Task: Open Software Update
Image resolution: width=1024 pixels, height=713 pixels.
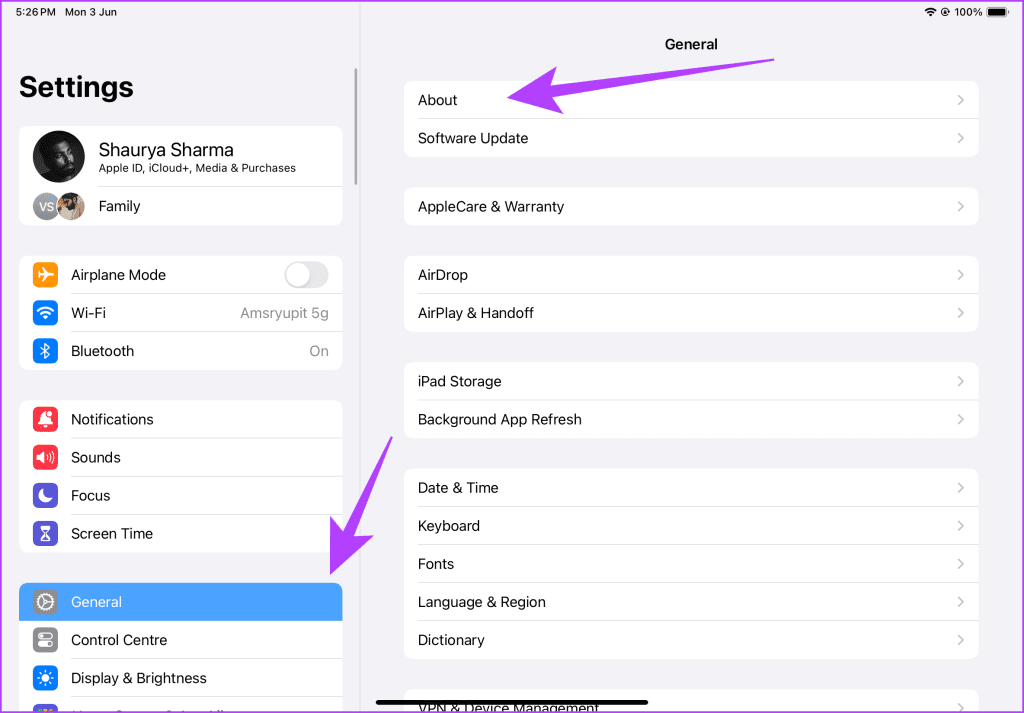Action: tap(690, 138)
